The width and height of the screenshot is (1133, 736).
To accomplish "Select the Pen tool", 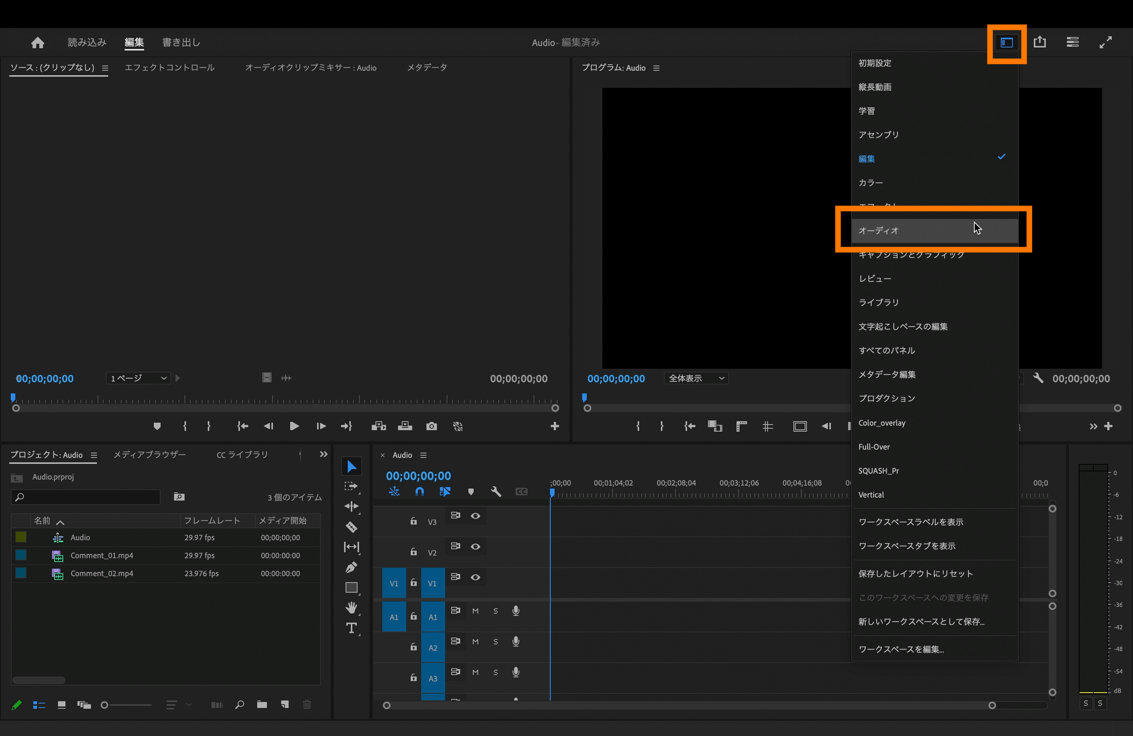I will [351, 567].
